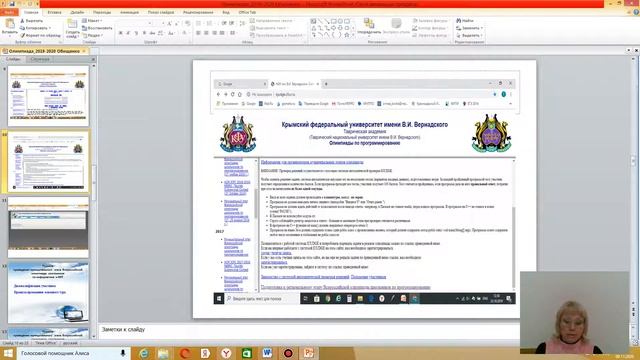Image resolution: width=640 pixels, height=360 pixels.
Task: Open Заменить (Replace) dropdown
Action: pos(469,28)
